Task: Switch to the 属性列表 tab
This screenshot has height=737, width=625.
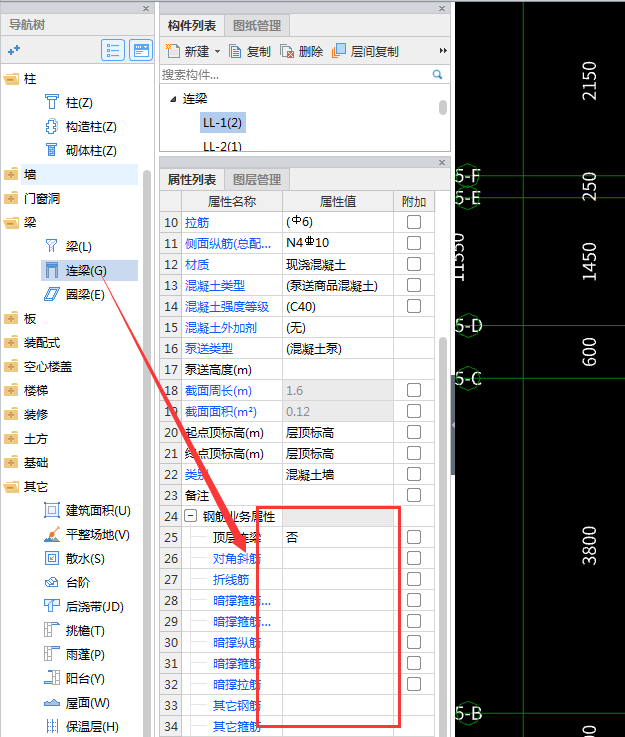Action: click(192, 180)
